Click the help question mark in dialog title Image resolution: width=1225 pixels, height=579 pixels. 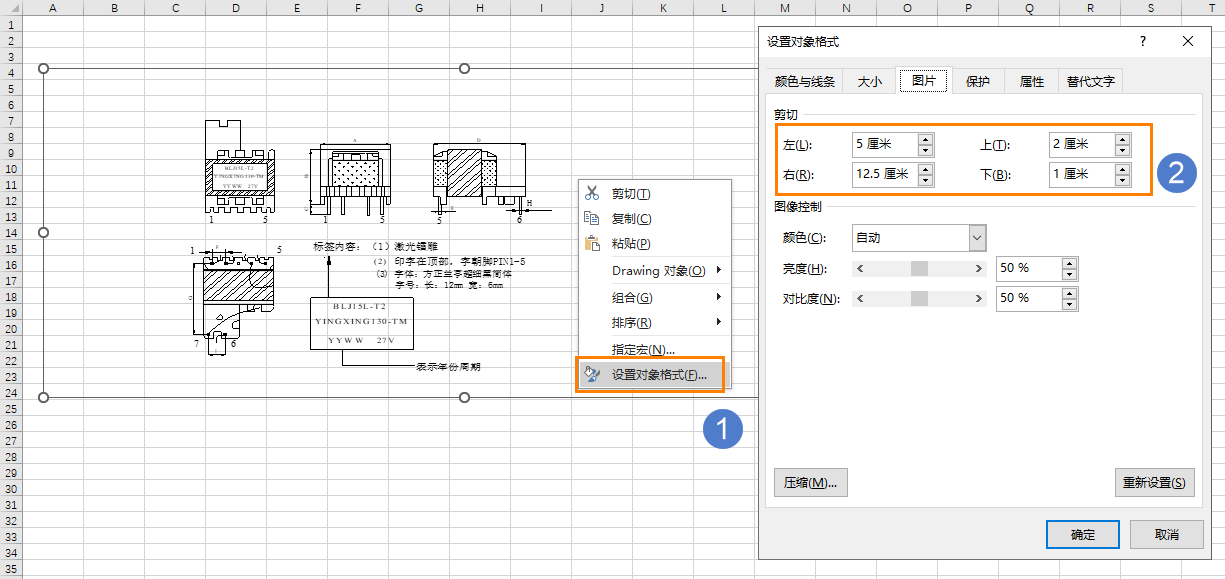(1142, 41)
